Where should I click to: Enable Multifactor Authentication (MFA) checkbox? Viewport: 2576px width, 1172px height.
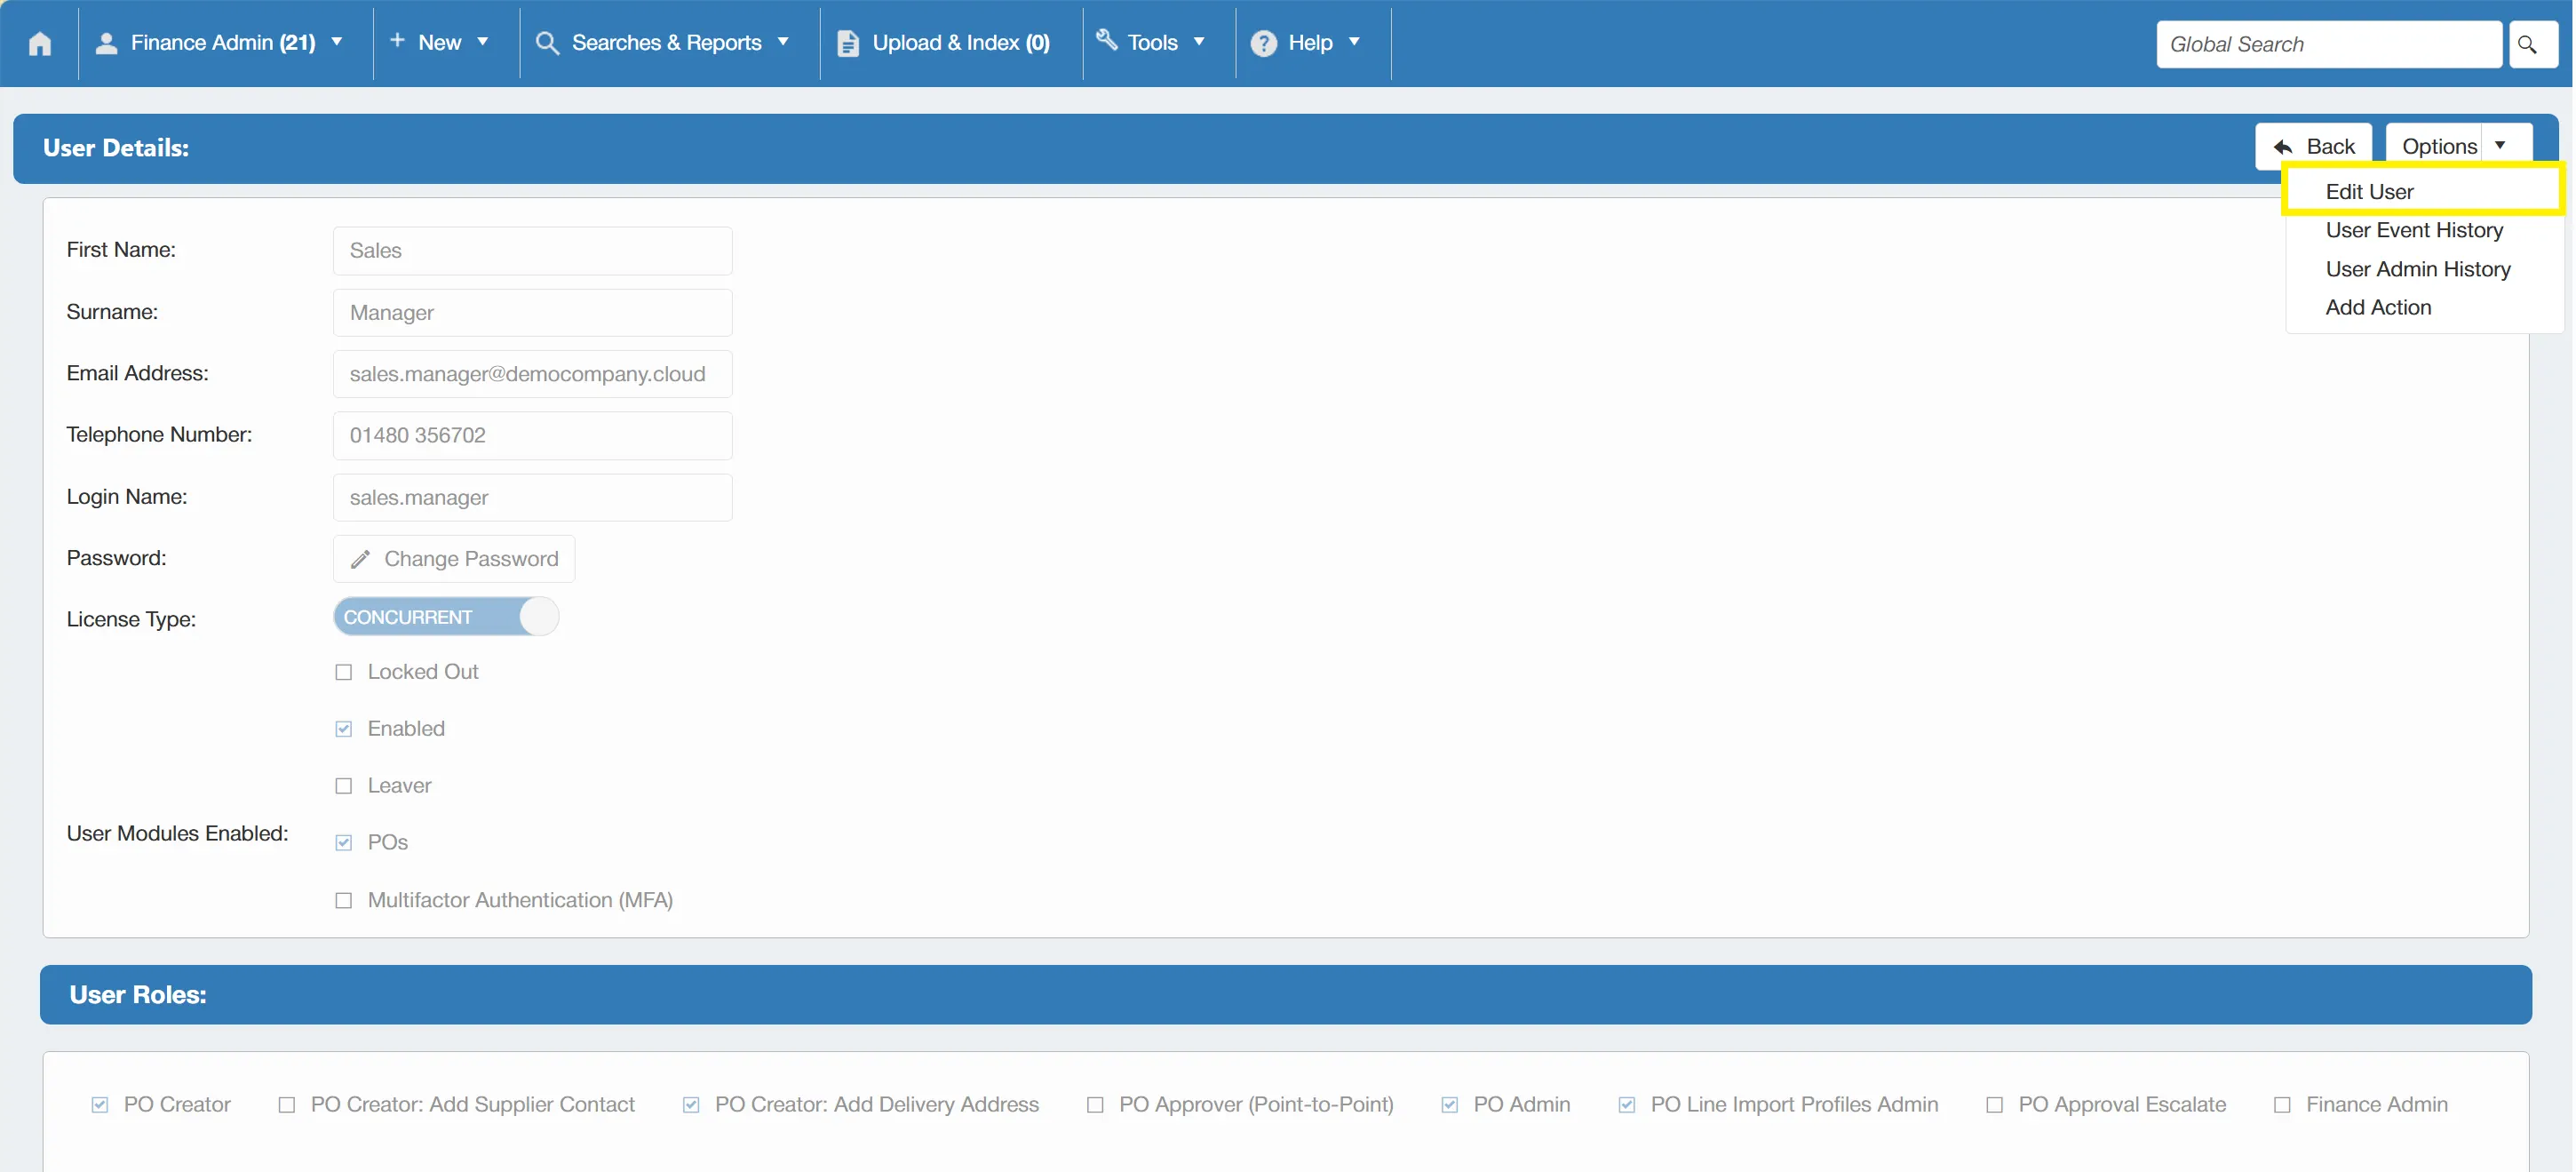[344, 901]
